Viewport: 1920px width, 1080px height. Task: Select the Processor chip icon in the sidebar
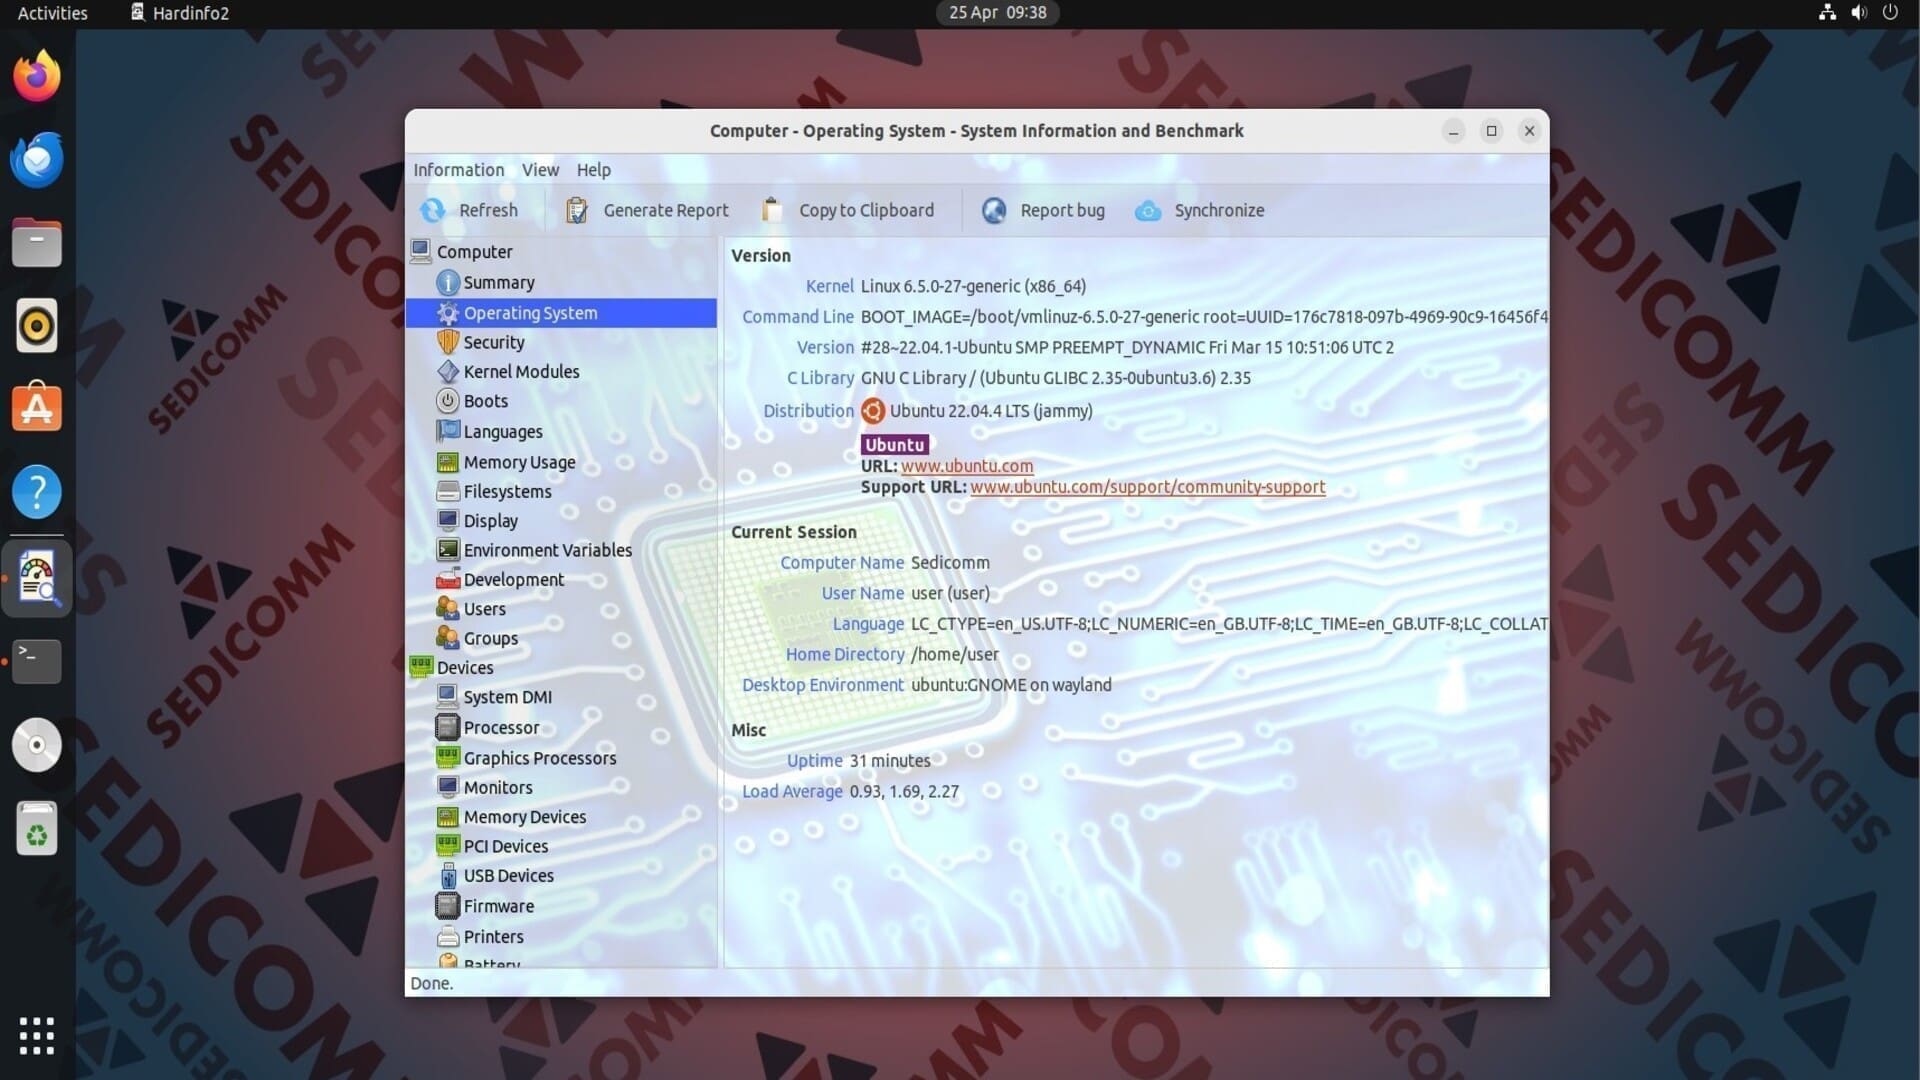pos(448,727)
